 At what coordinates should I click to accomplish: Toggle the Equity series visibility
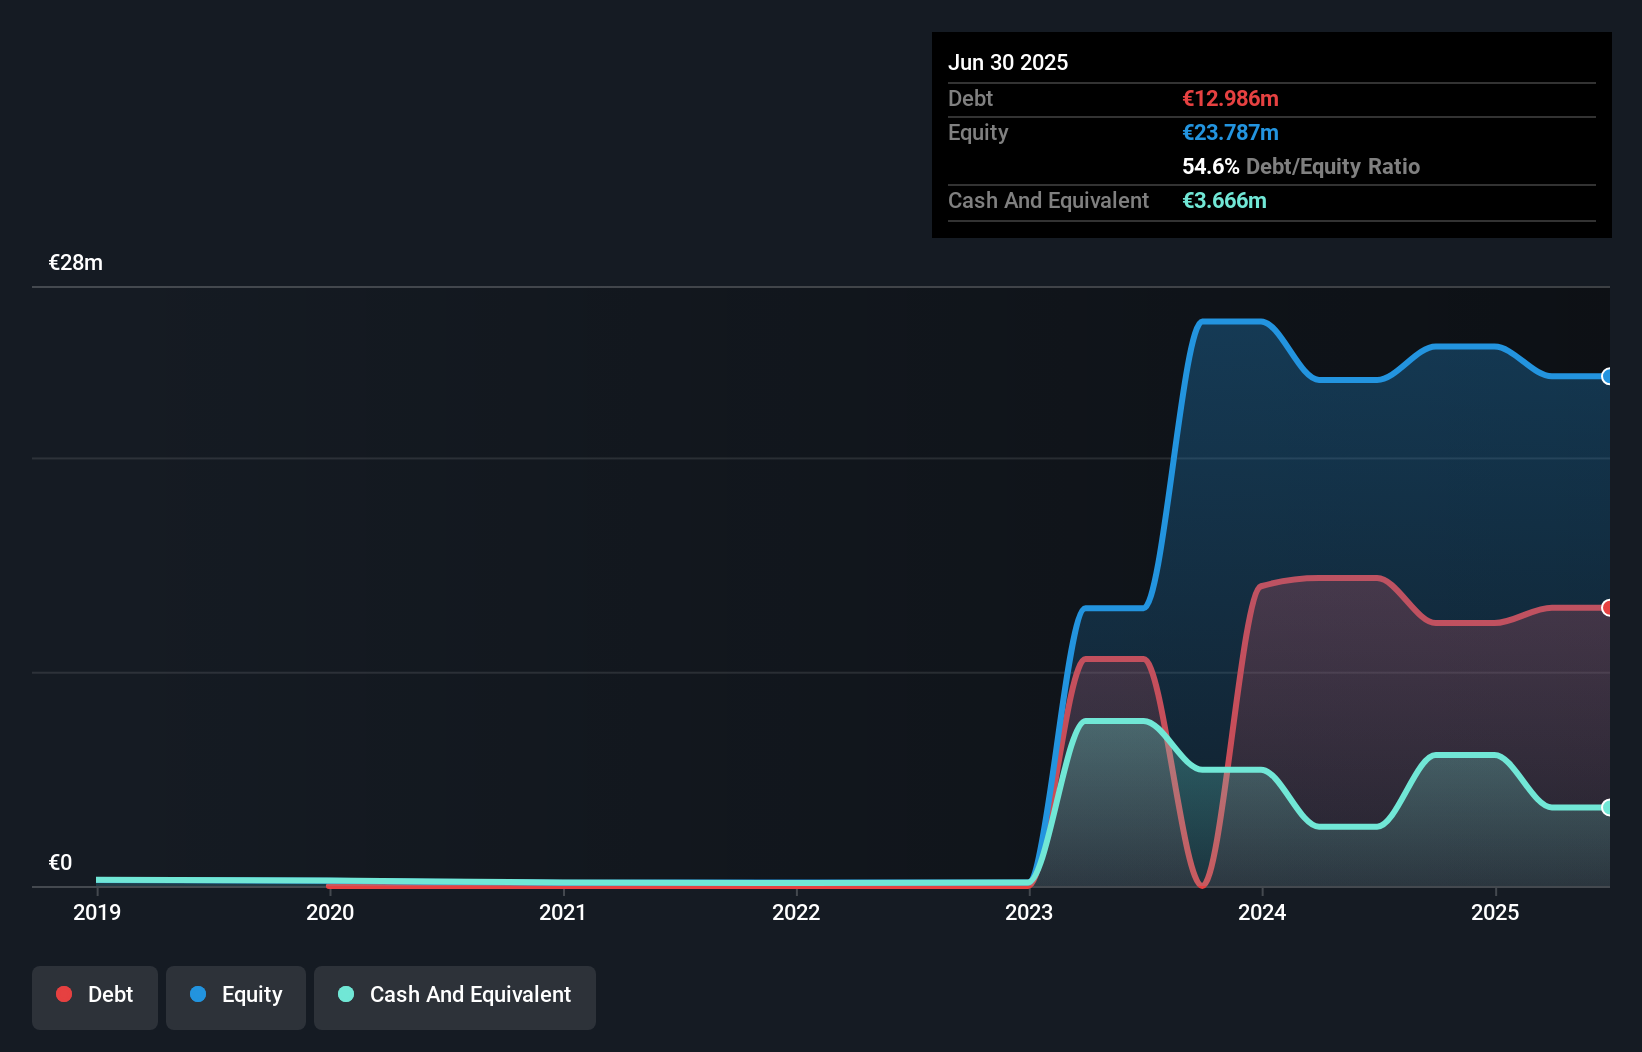click(236, 995)
